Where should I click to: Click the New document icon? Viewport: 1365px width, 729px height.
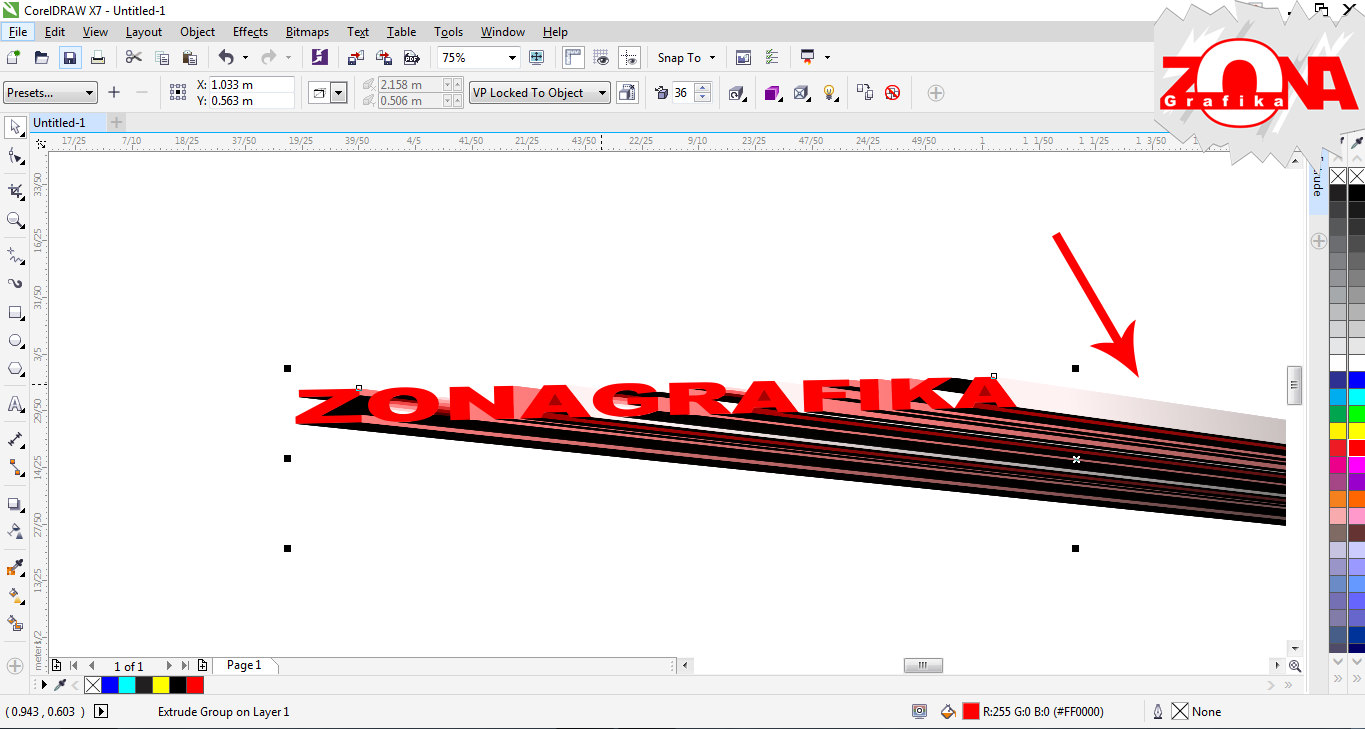(14, 57)
